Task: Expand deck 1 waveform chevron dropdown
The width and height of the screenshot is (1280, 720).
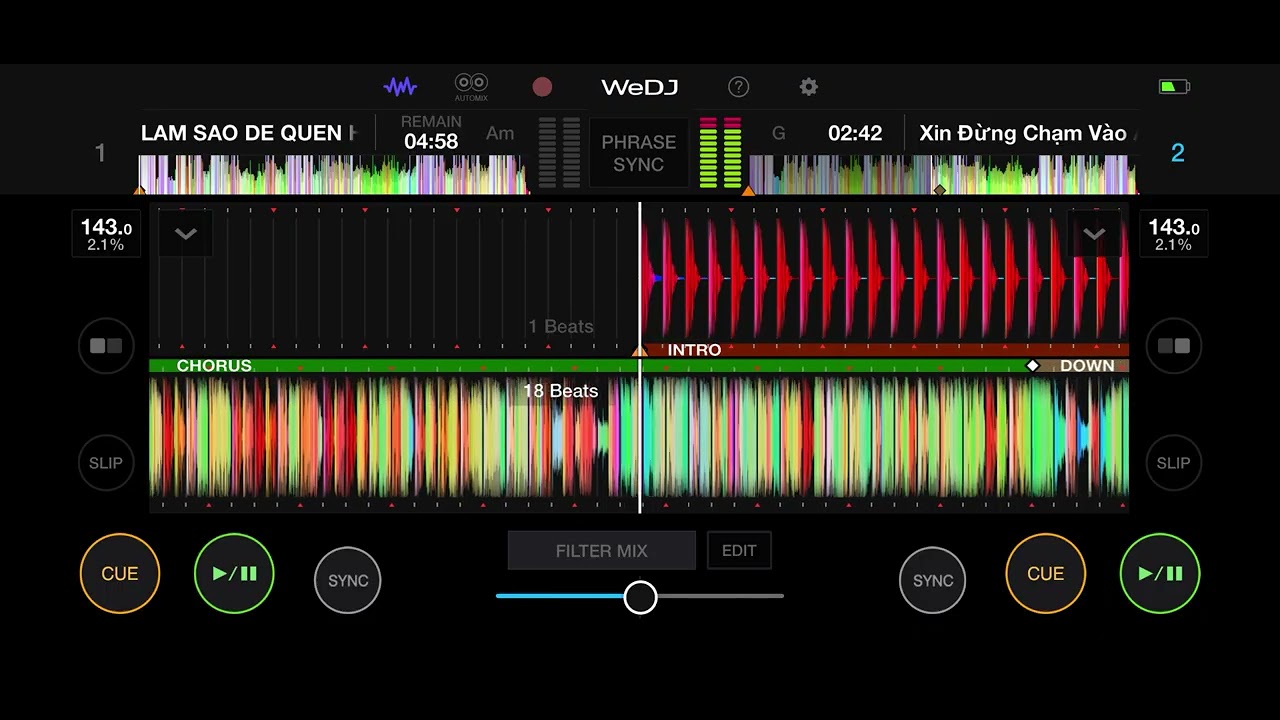Action: pos(185,234)
